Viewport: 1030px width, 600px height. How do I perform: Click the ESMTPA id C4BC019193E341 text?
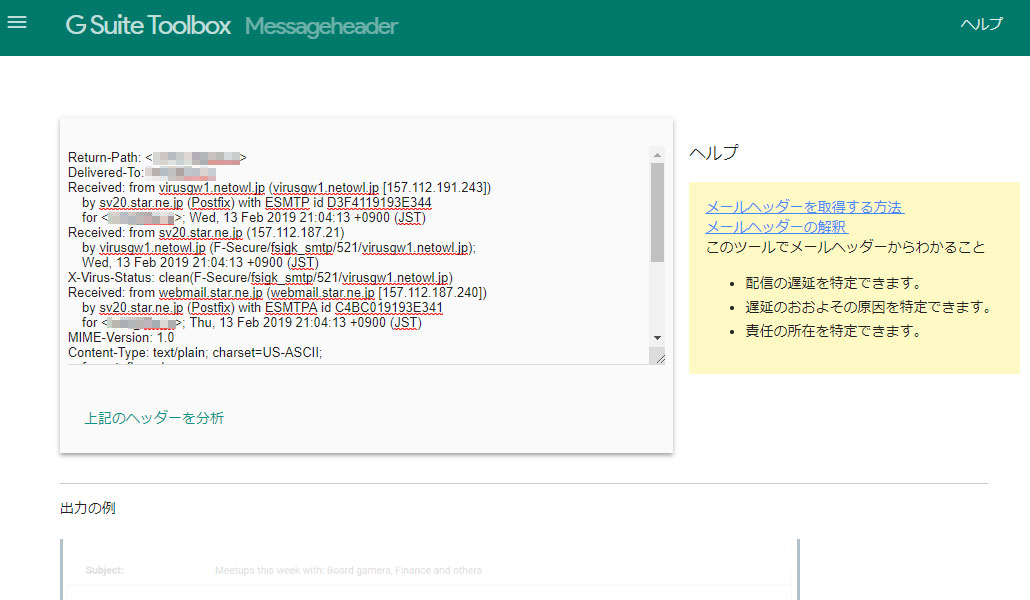(353, 308)
